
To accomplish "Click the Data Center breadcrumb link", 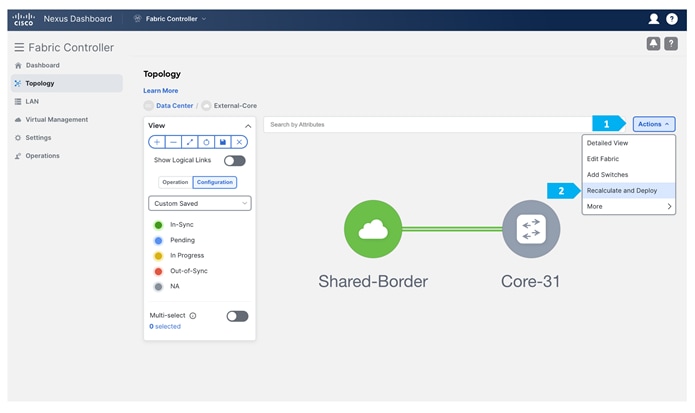I will [x=174, y=105].
